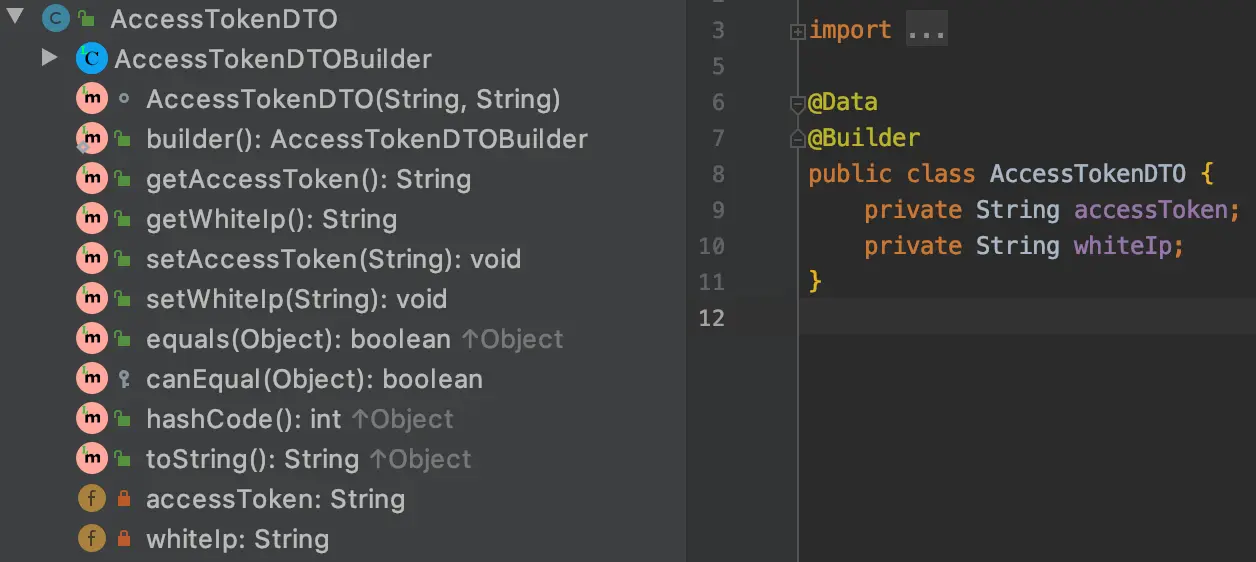Click the AccessTokenDTO class icon
Viewport: 1256px width, 562px height.
pyautogui.click(x=56, y=18)
